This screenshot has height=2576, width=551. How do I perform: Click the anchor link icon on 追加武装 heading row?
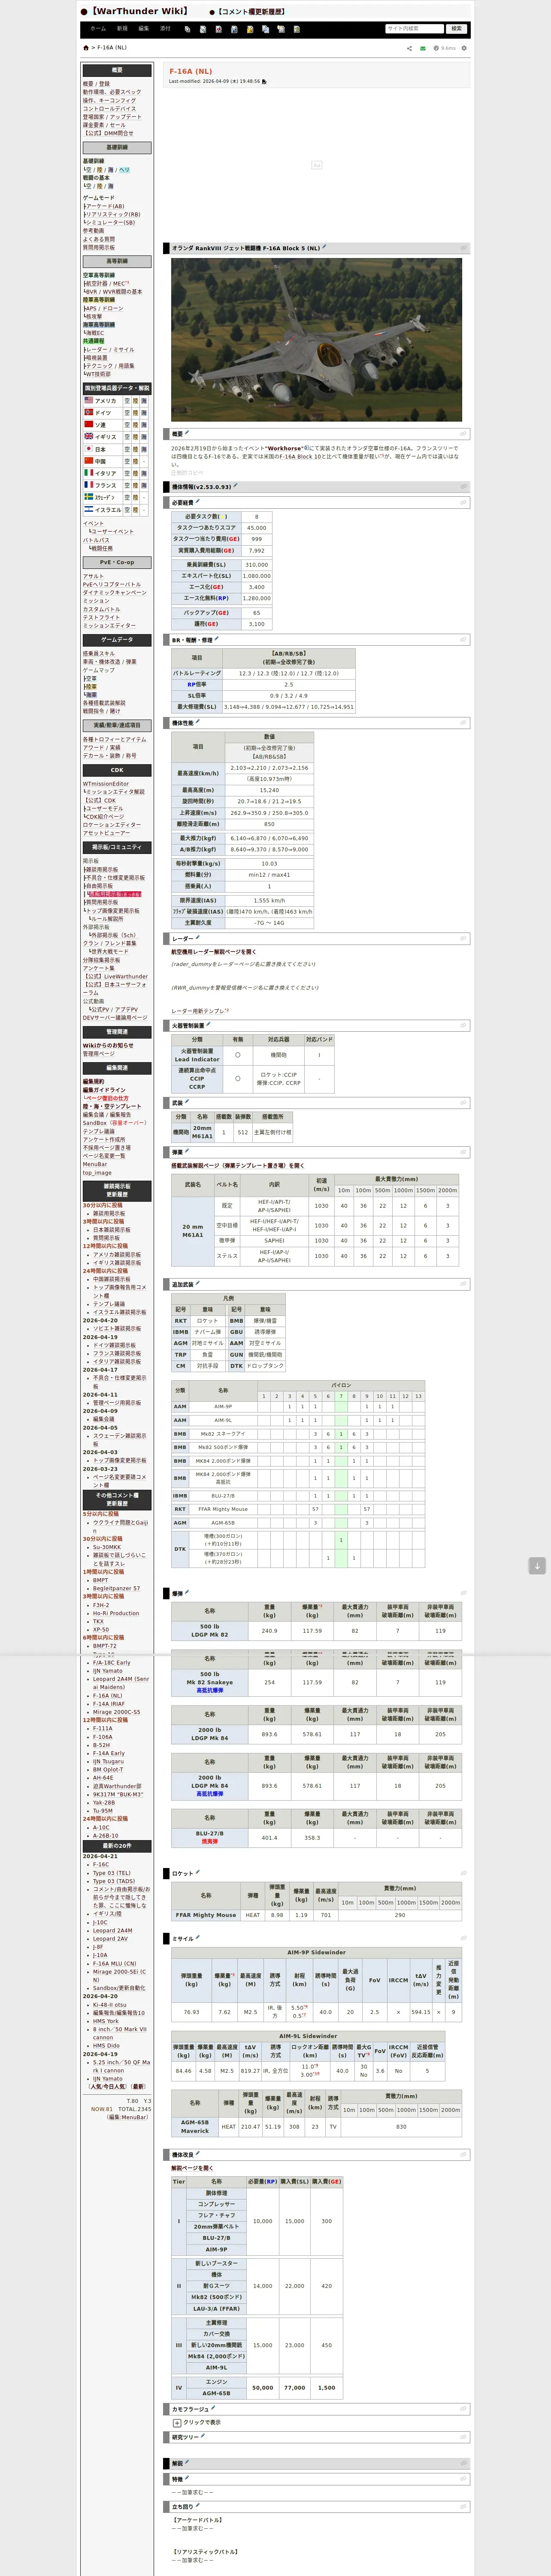(464, 1284)
